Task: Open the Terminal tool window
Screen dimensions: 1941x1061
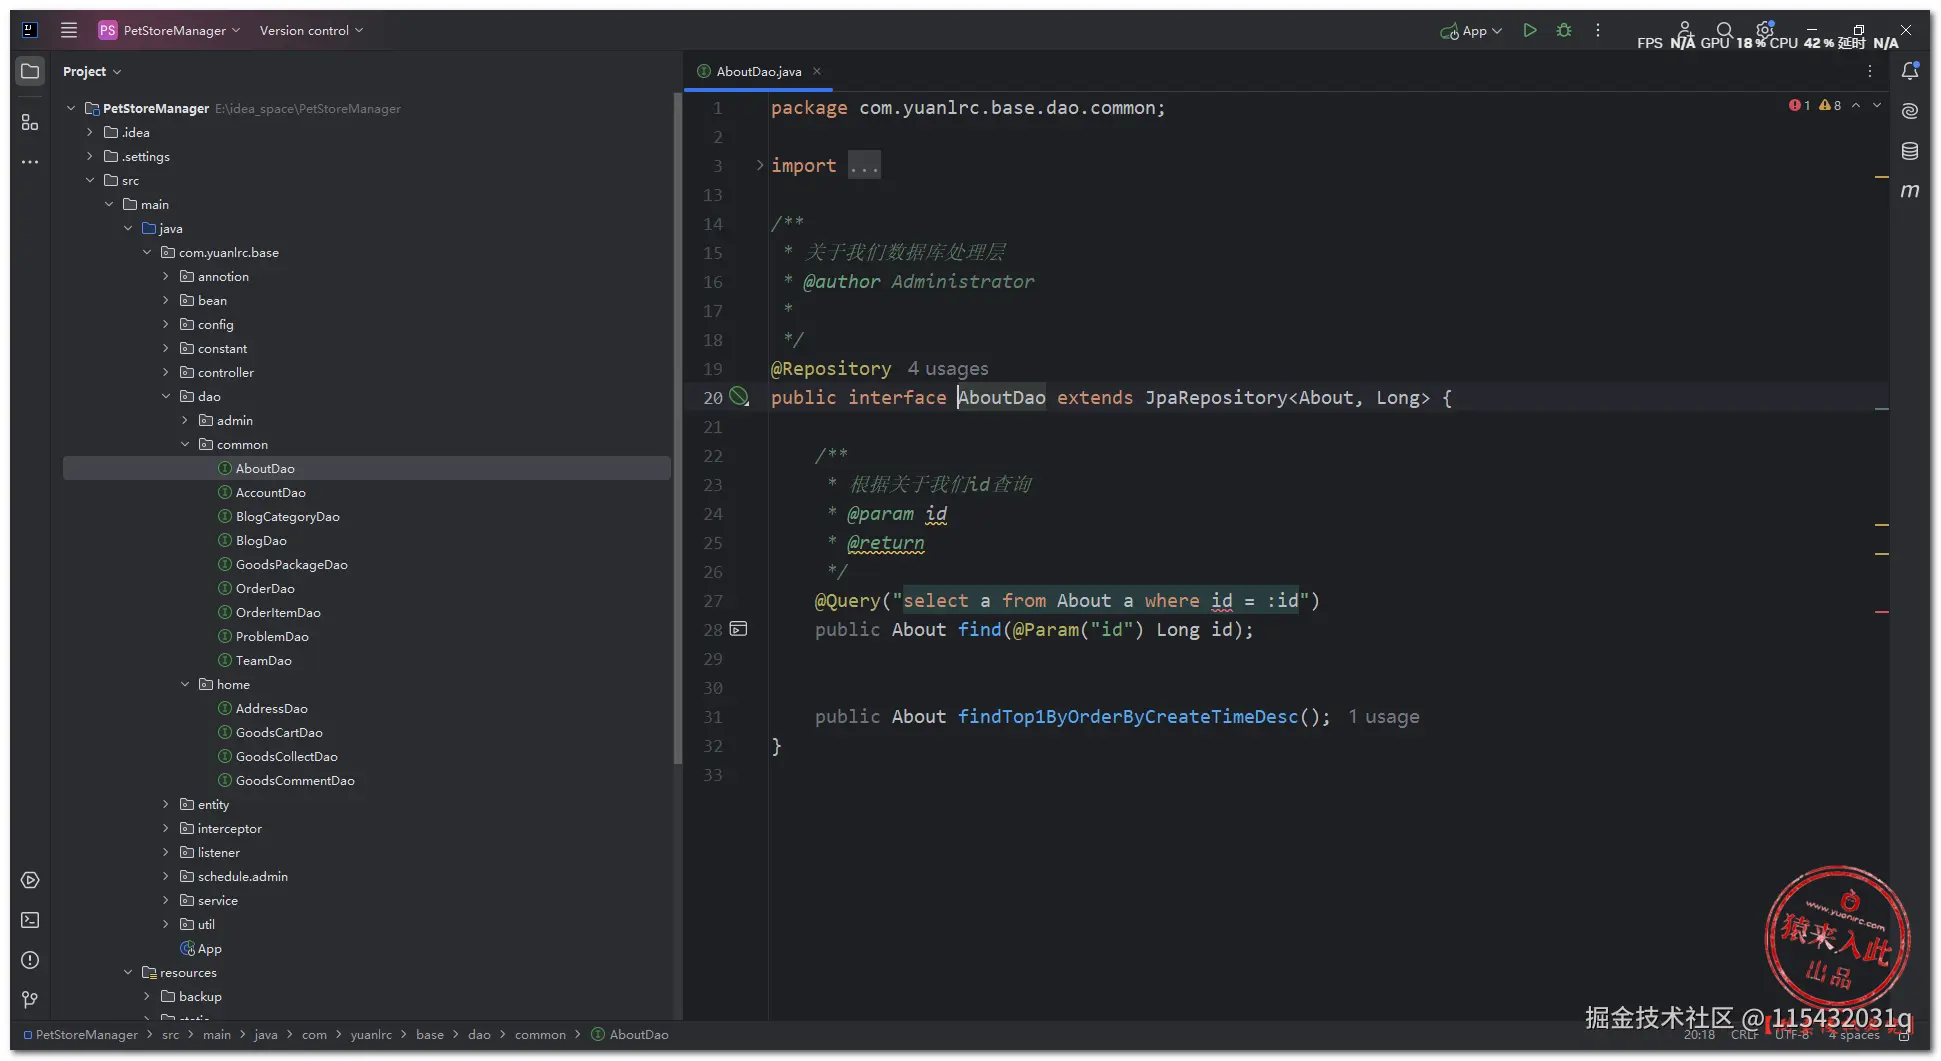Action: coord(30,920)
